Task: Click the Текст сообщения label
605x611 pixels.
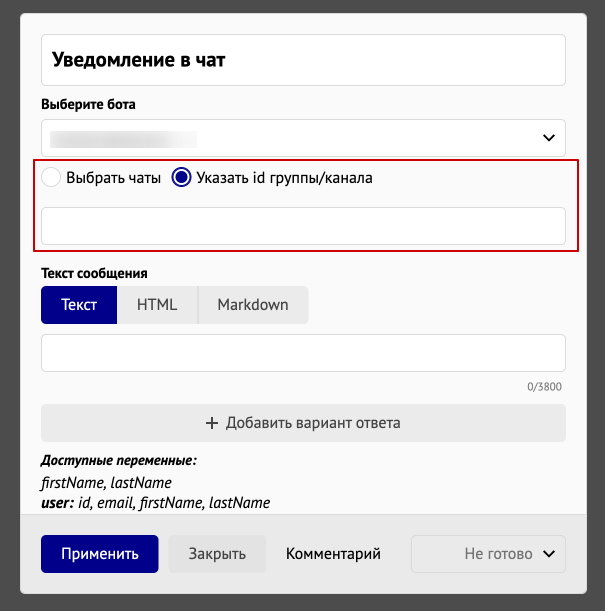Action: 94,273
